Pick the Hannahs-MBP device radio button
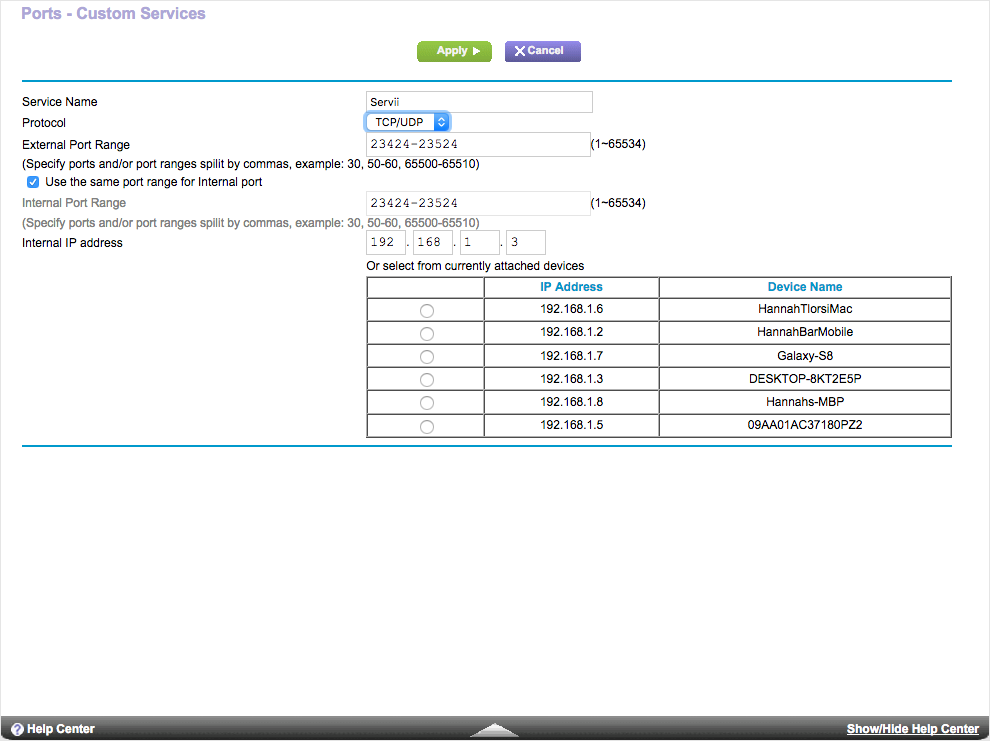The image size is (990, 741). [x=427, y=403]
